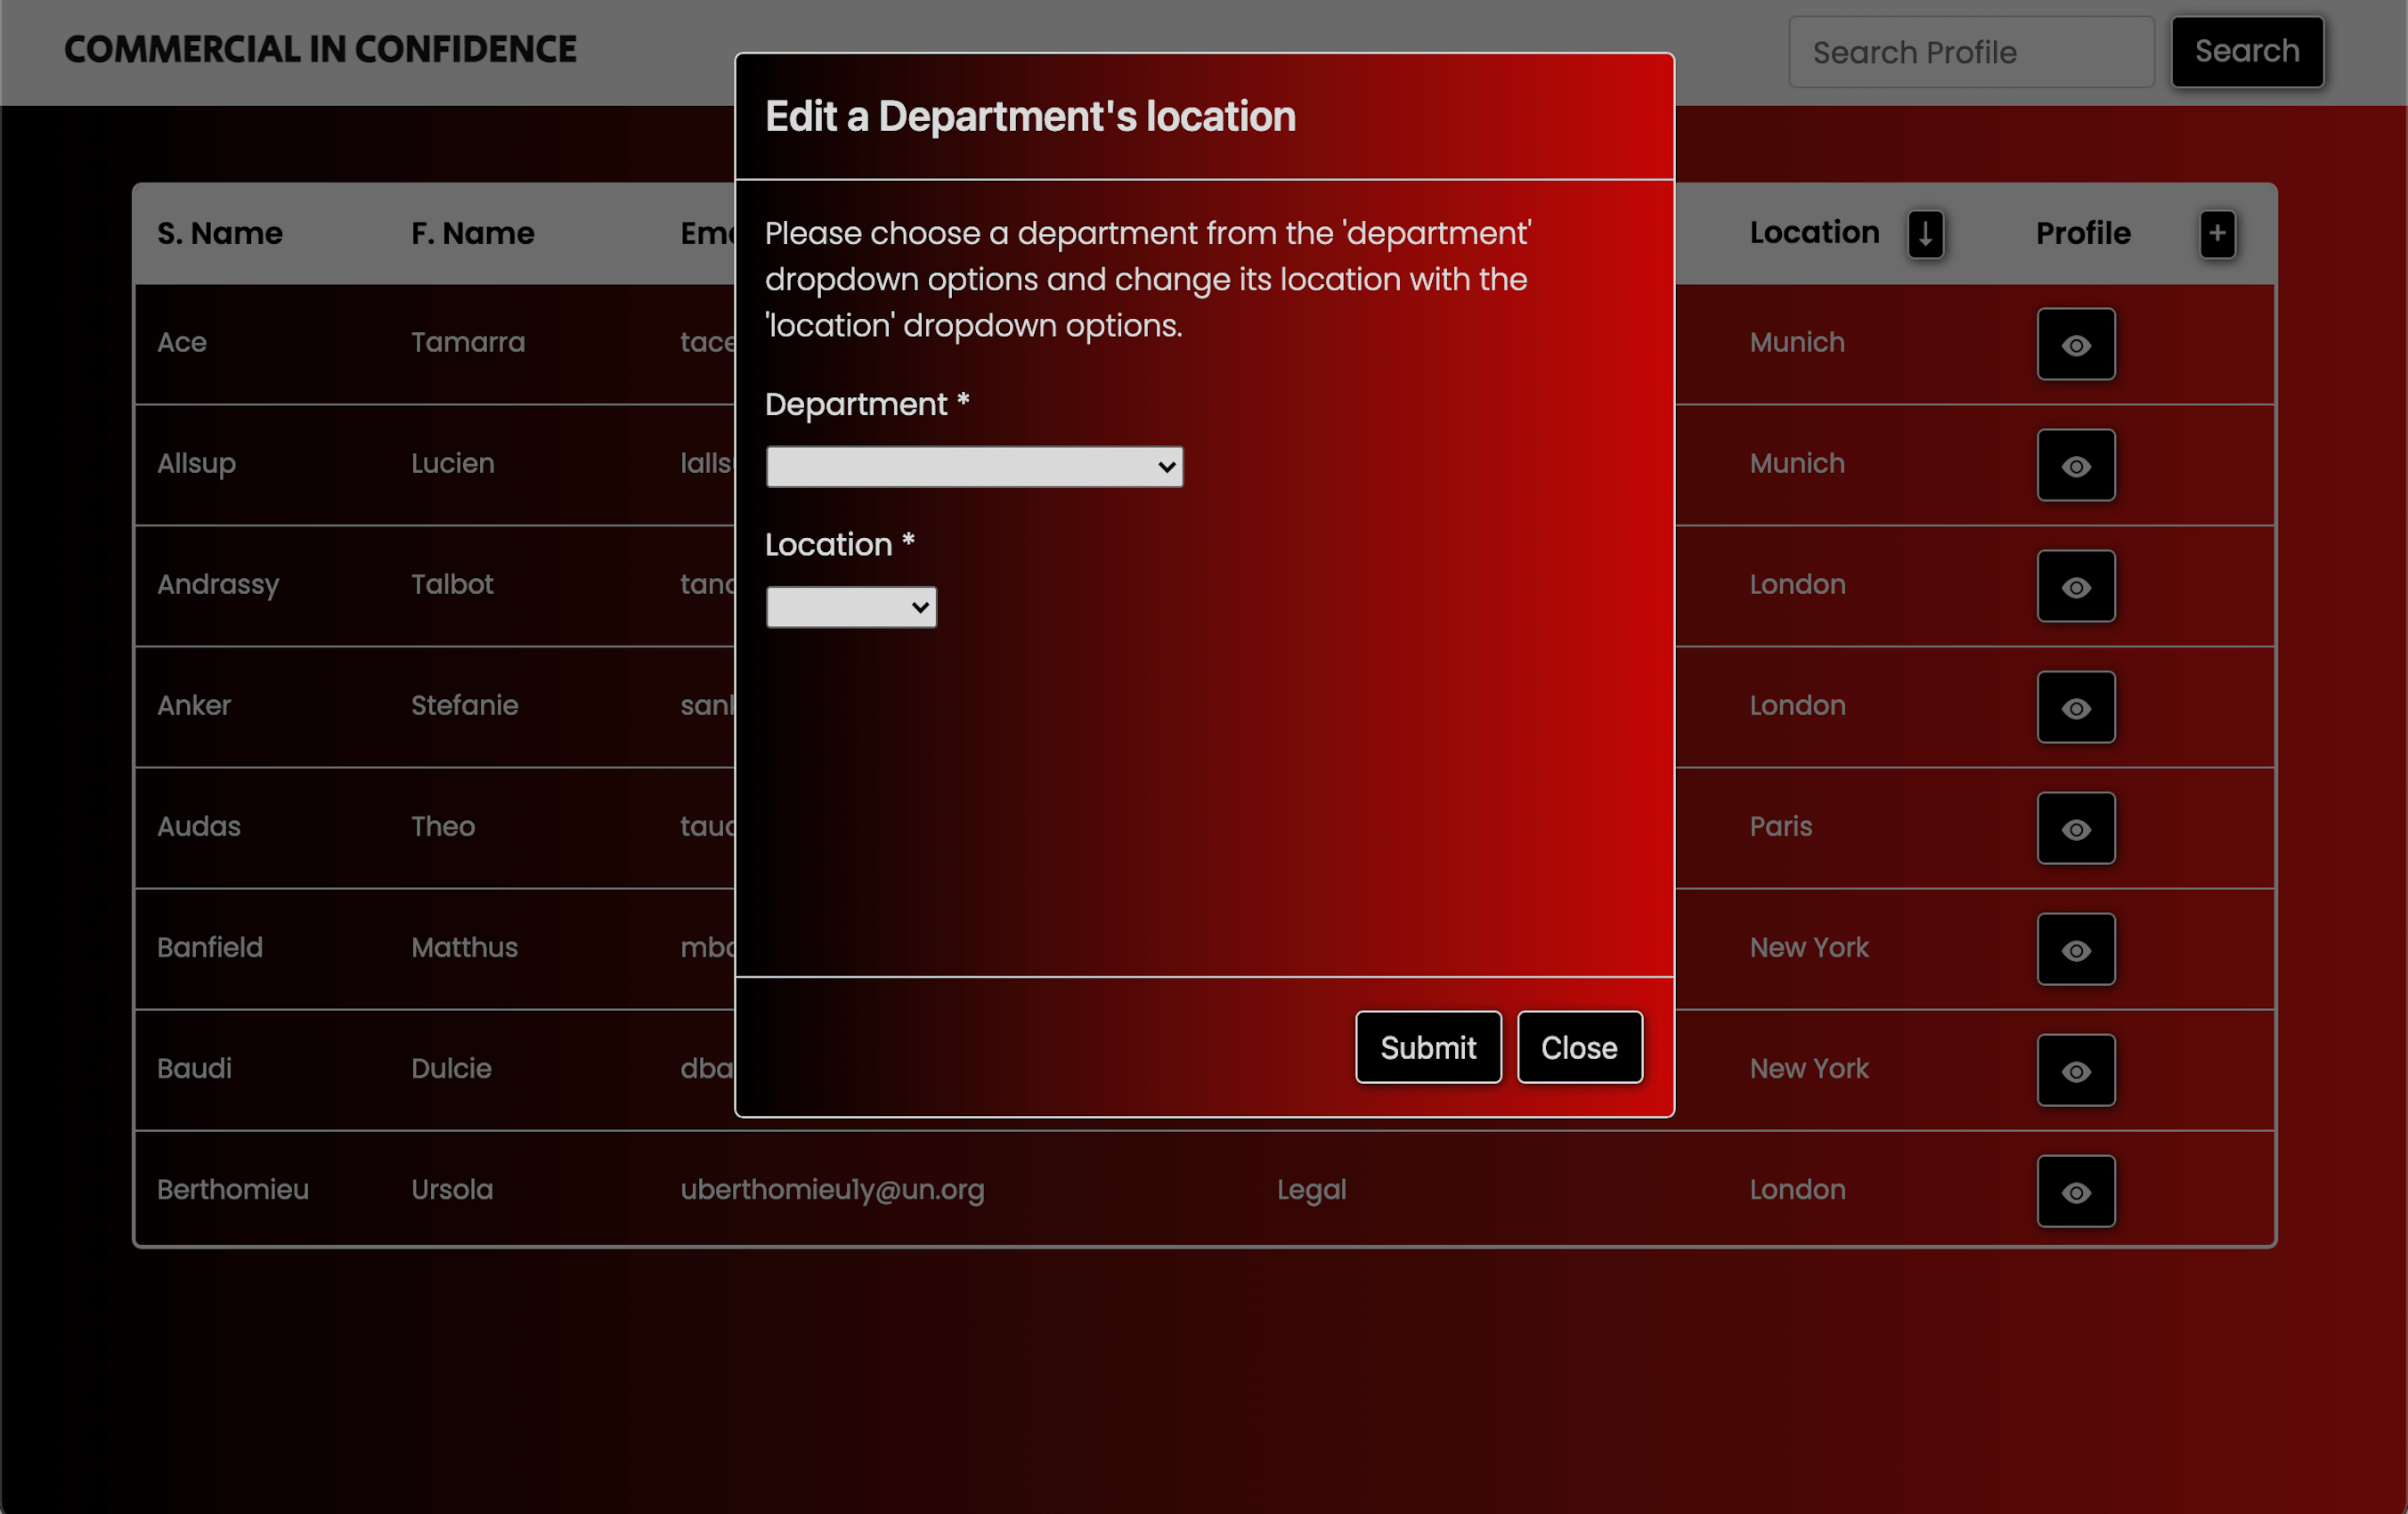The width and height of the screenshot is (2408, 1514).
Task: Click the F. Name column header
Action: coord(473,233)
